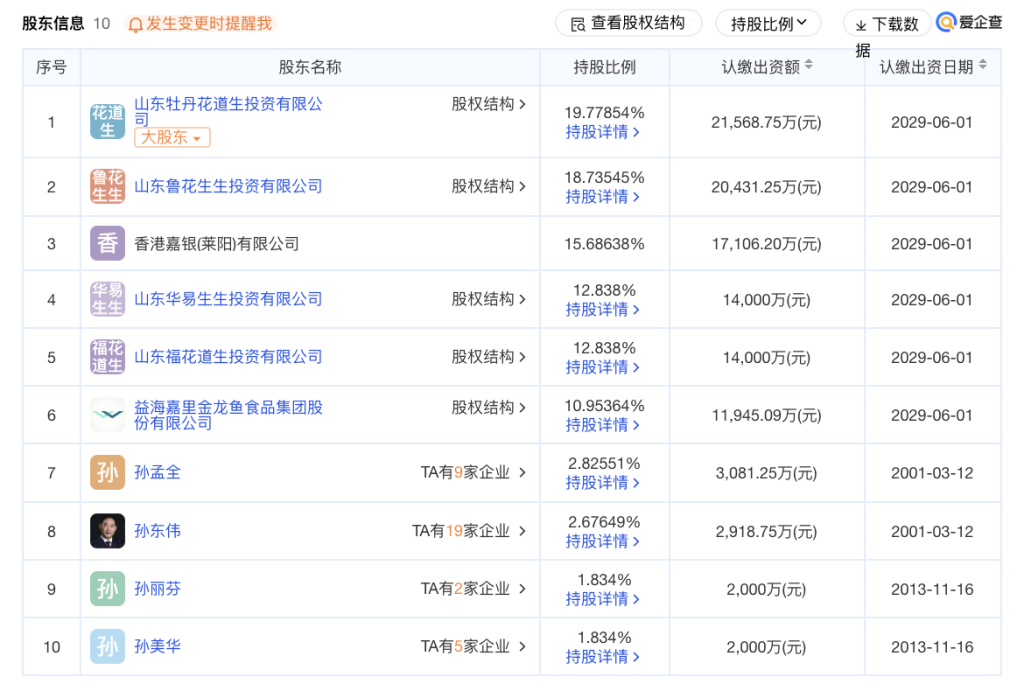Select 3,081.25万(元) amount cell
The height and width of the screenshot is (698, 1024).
766,473
